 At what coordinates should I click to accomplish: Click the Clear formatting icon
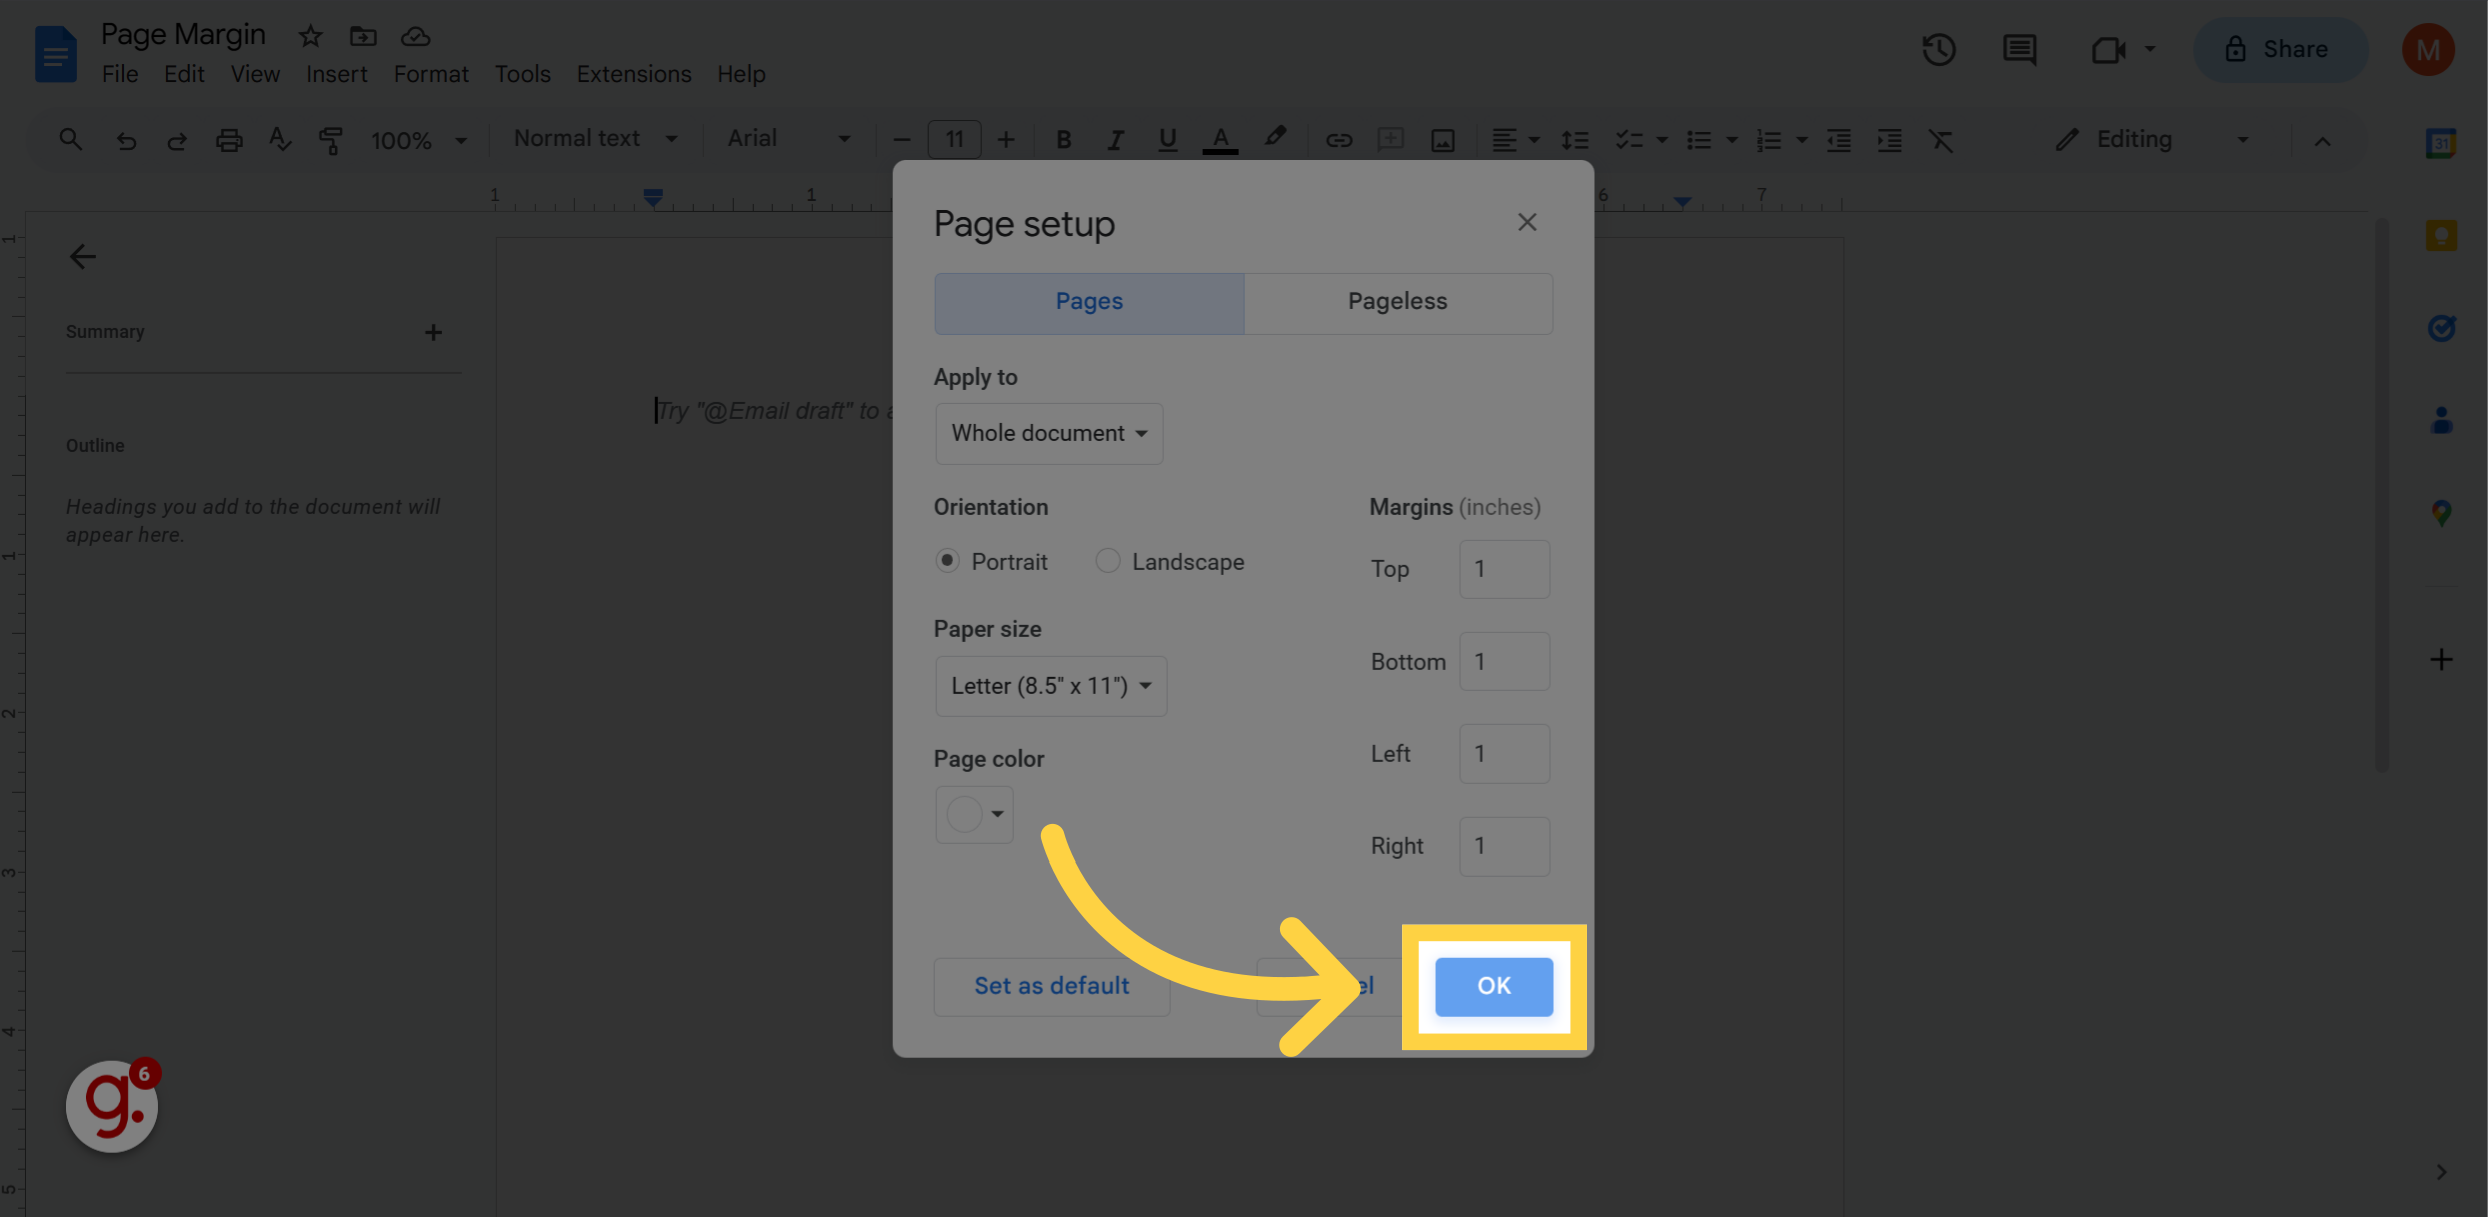1941,140
